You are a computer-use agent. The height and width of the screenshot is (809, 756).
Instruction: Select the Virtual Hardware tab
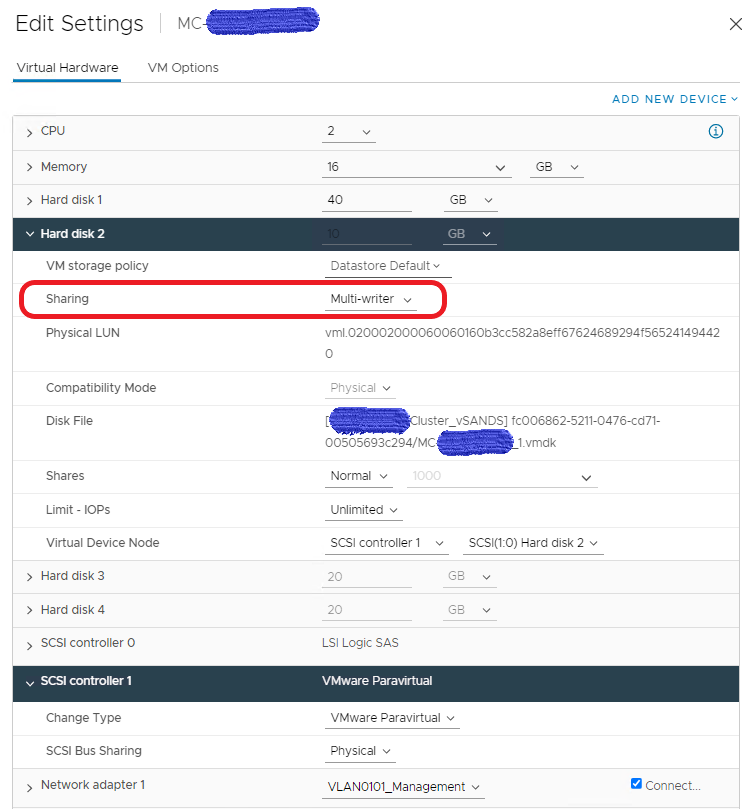(67, 68)
